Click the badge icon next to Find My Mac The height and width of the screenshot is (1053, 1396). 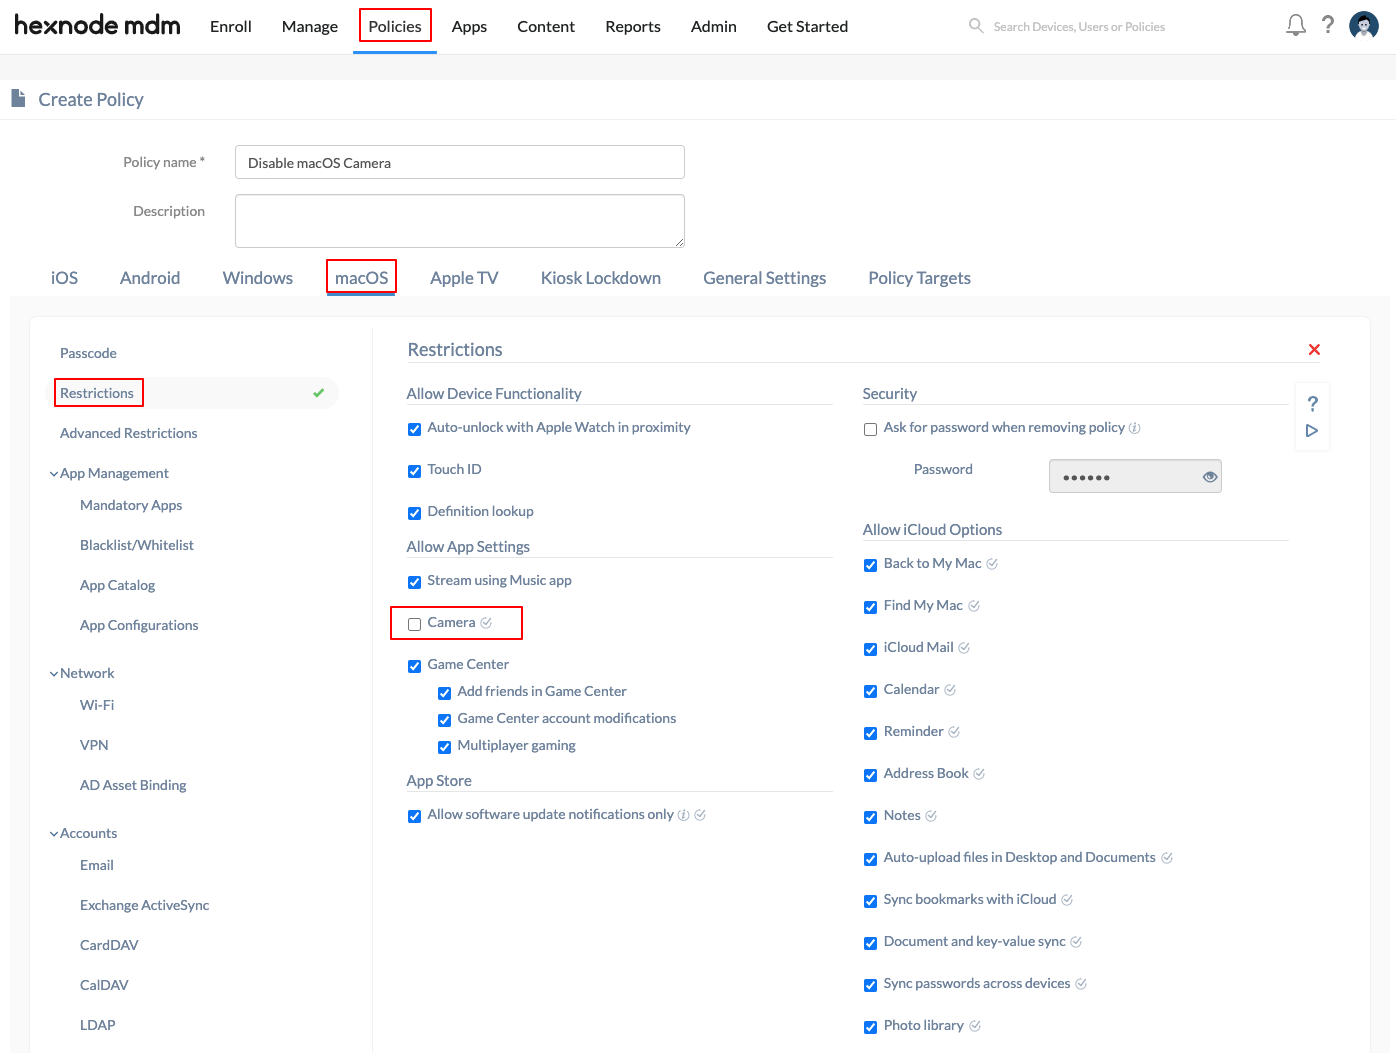tap(974, 606)
